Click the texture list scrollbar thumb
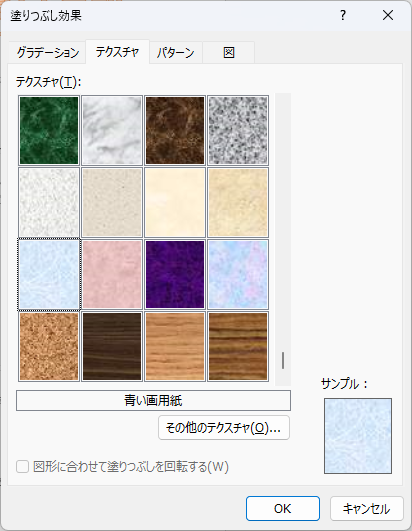Image resolution: width=412 pixels, height=531 pixels. click(x=283, y=360)
